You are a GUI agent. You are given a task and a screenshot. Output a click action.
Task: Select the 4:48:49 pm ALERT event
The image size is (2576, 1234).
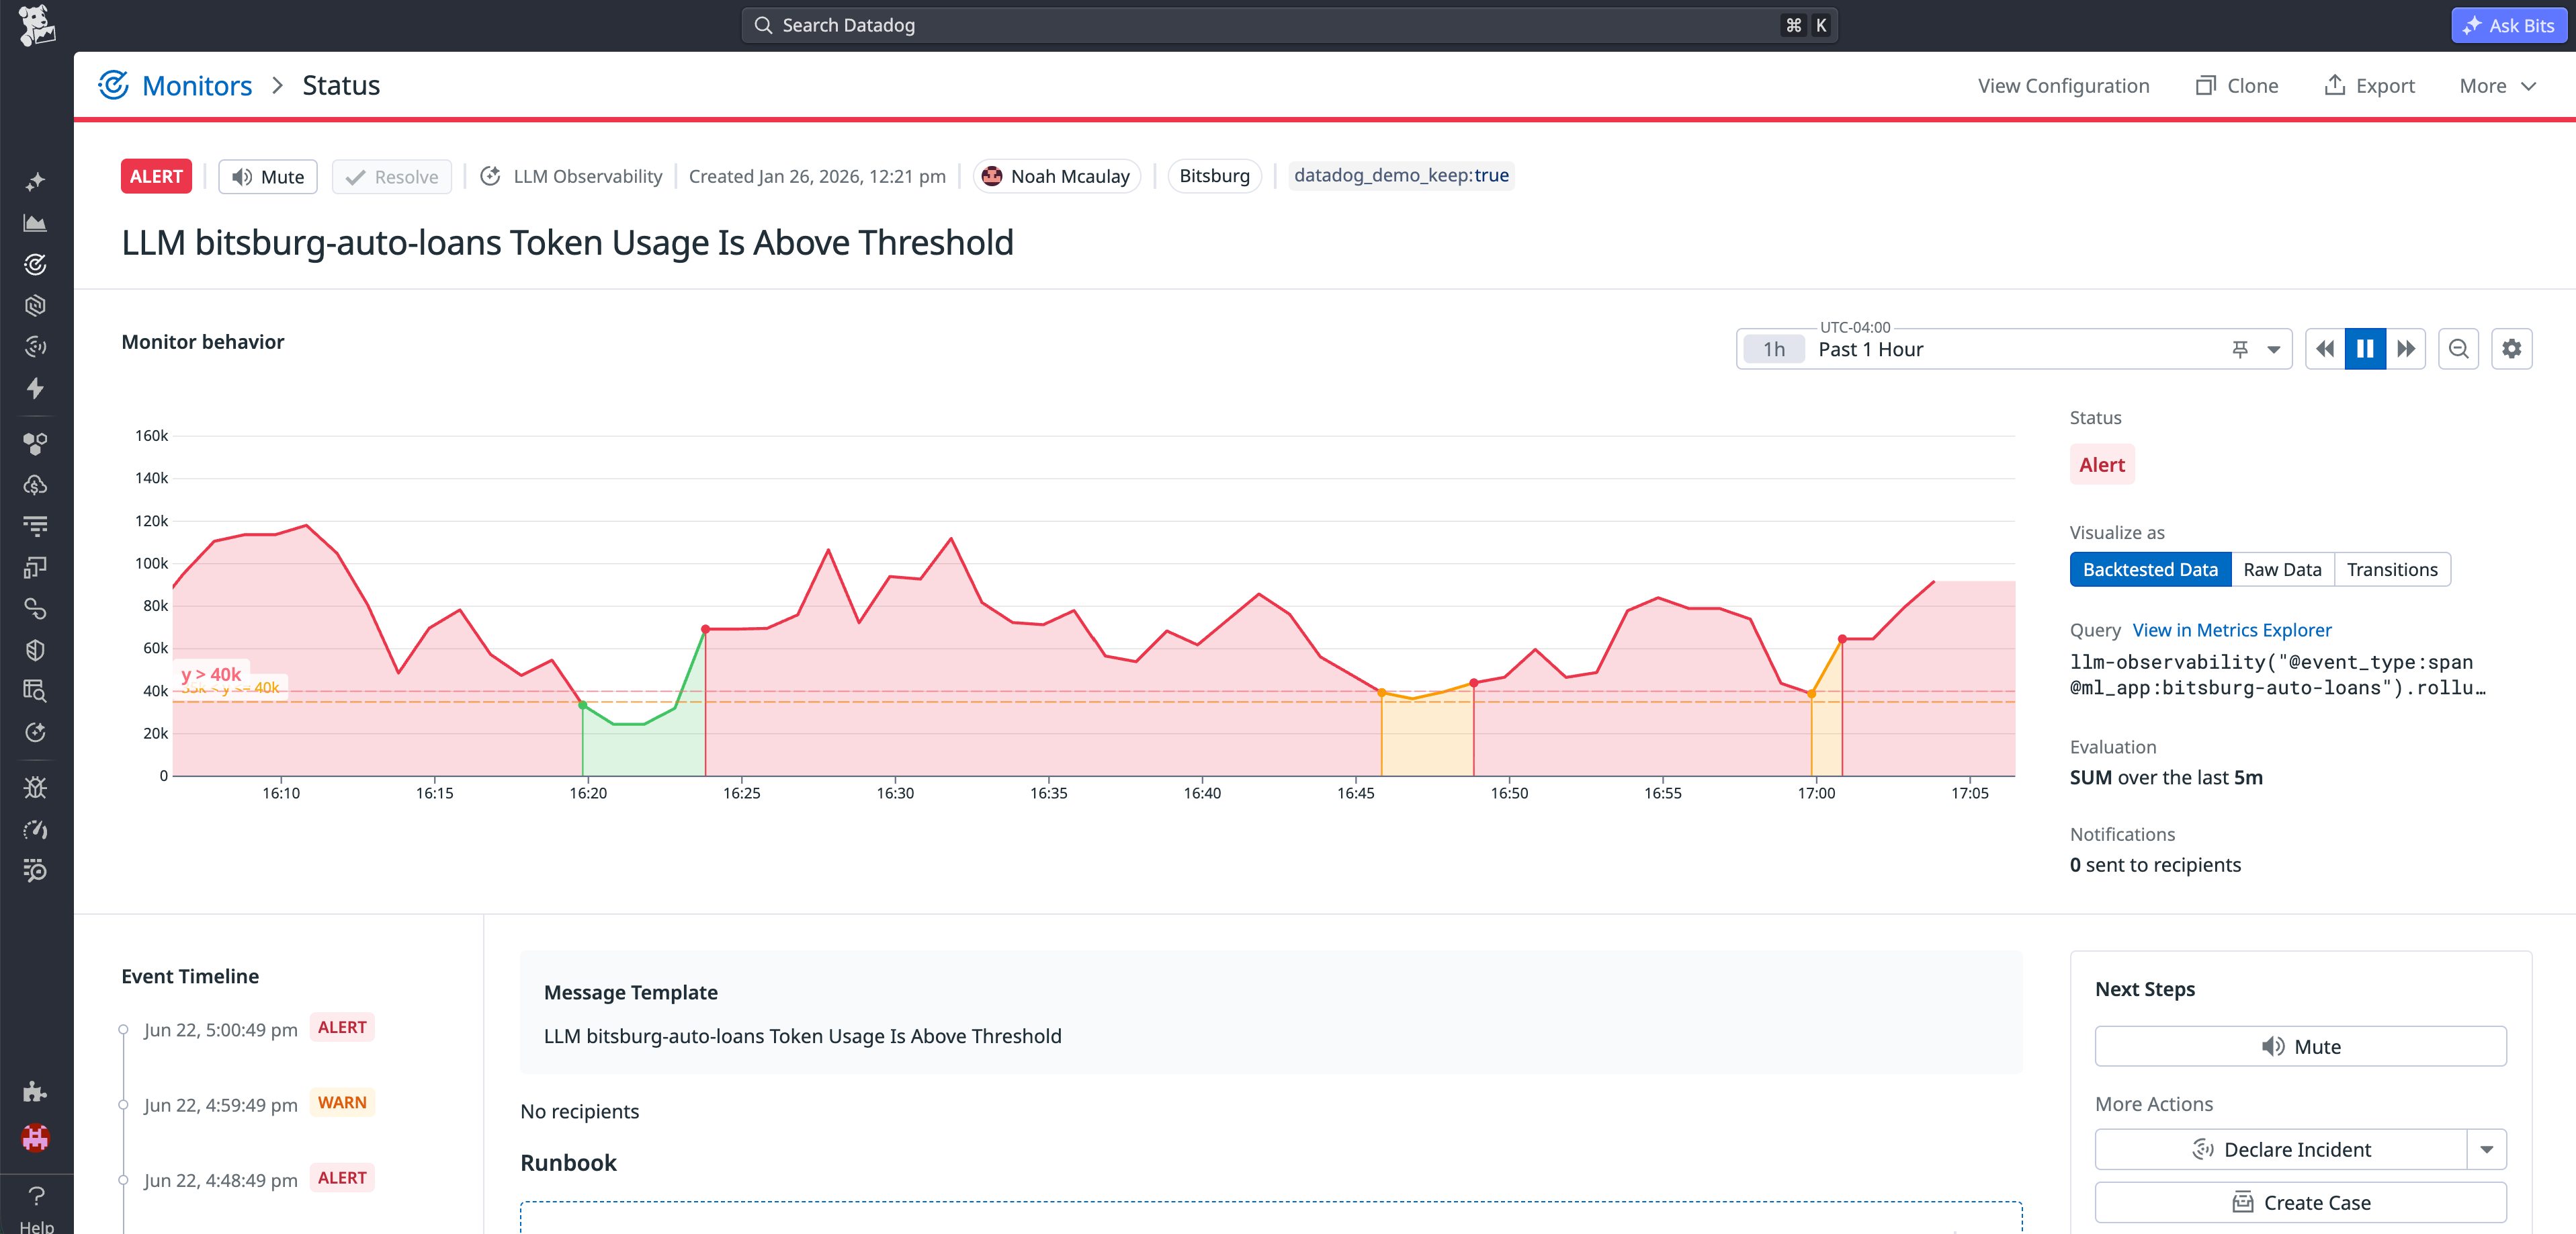click(258, 1179)
